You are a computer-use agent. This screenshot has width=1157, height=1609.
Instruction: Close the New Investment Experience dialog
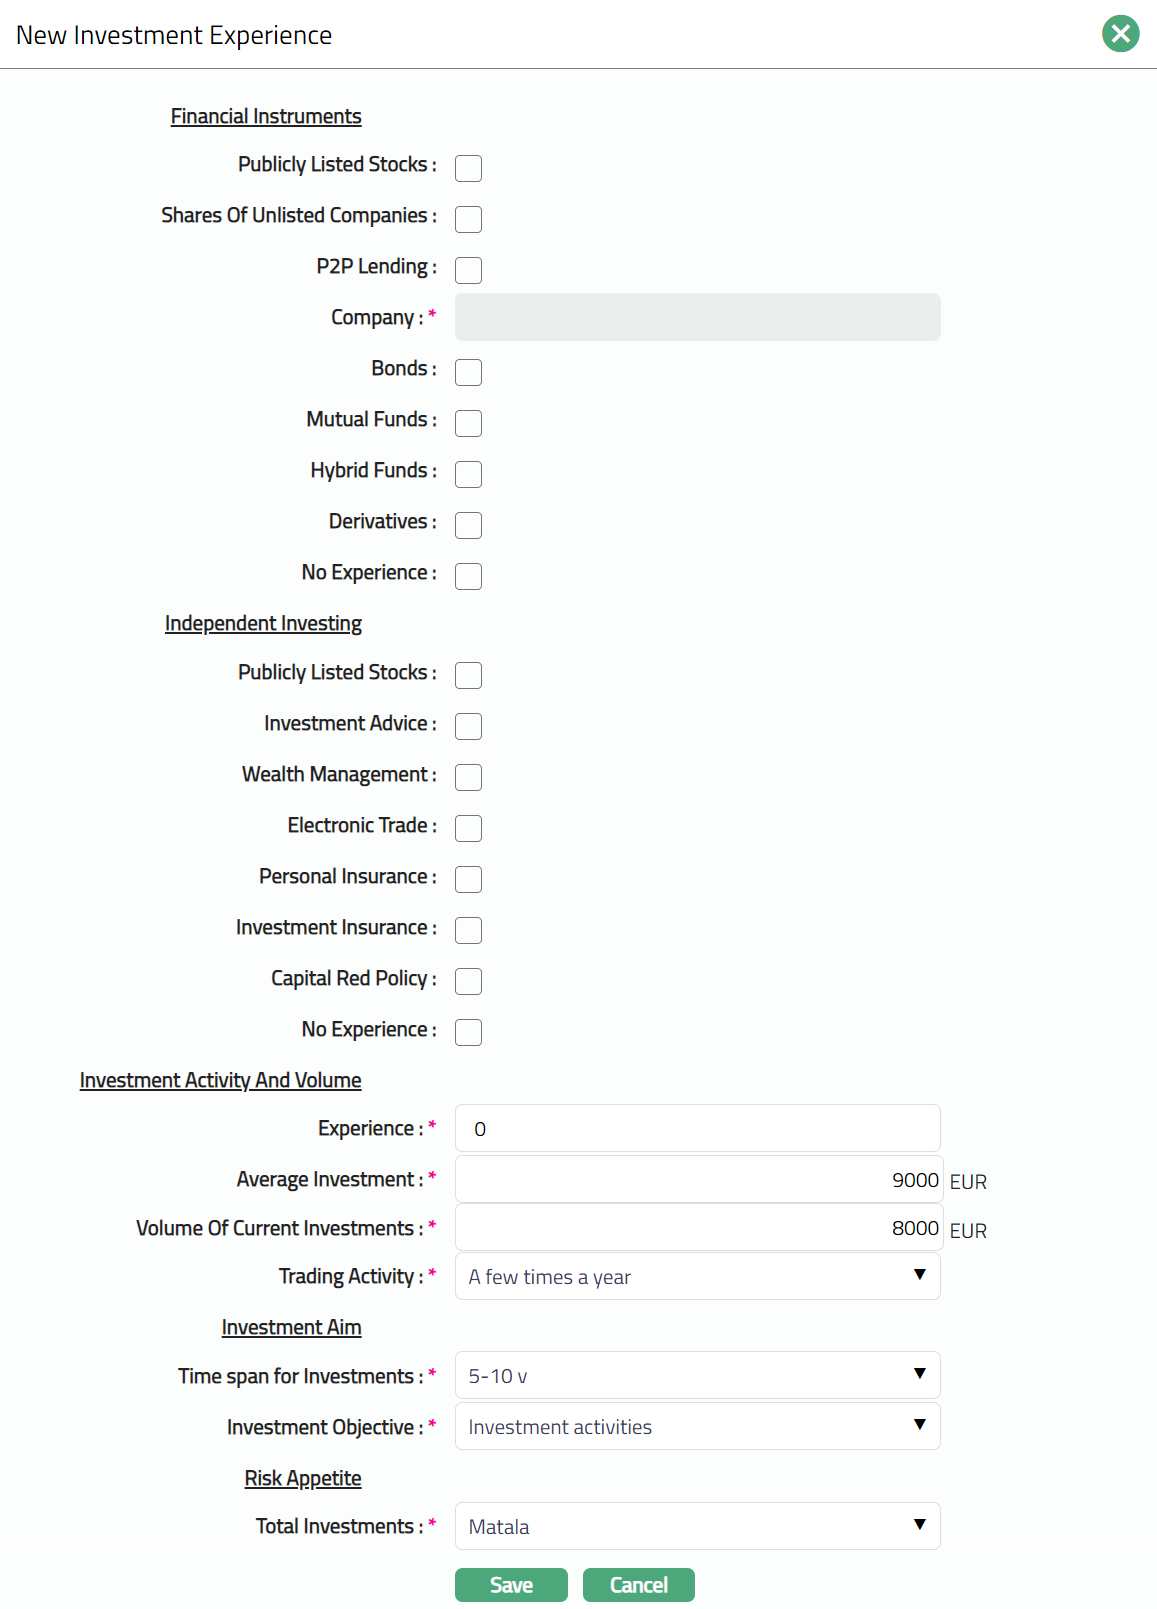point(1120,34)
